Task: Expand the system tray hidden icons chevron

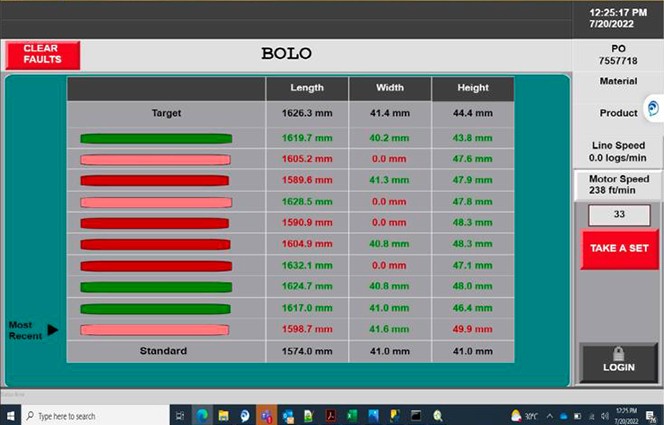Action: pyautogui.click(x=549, y=415)
